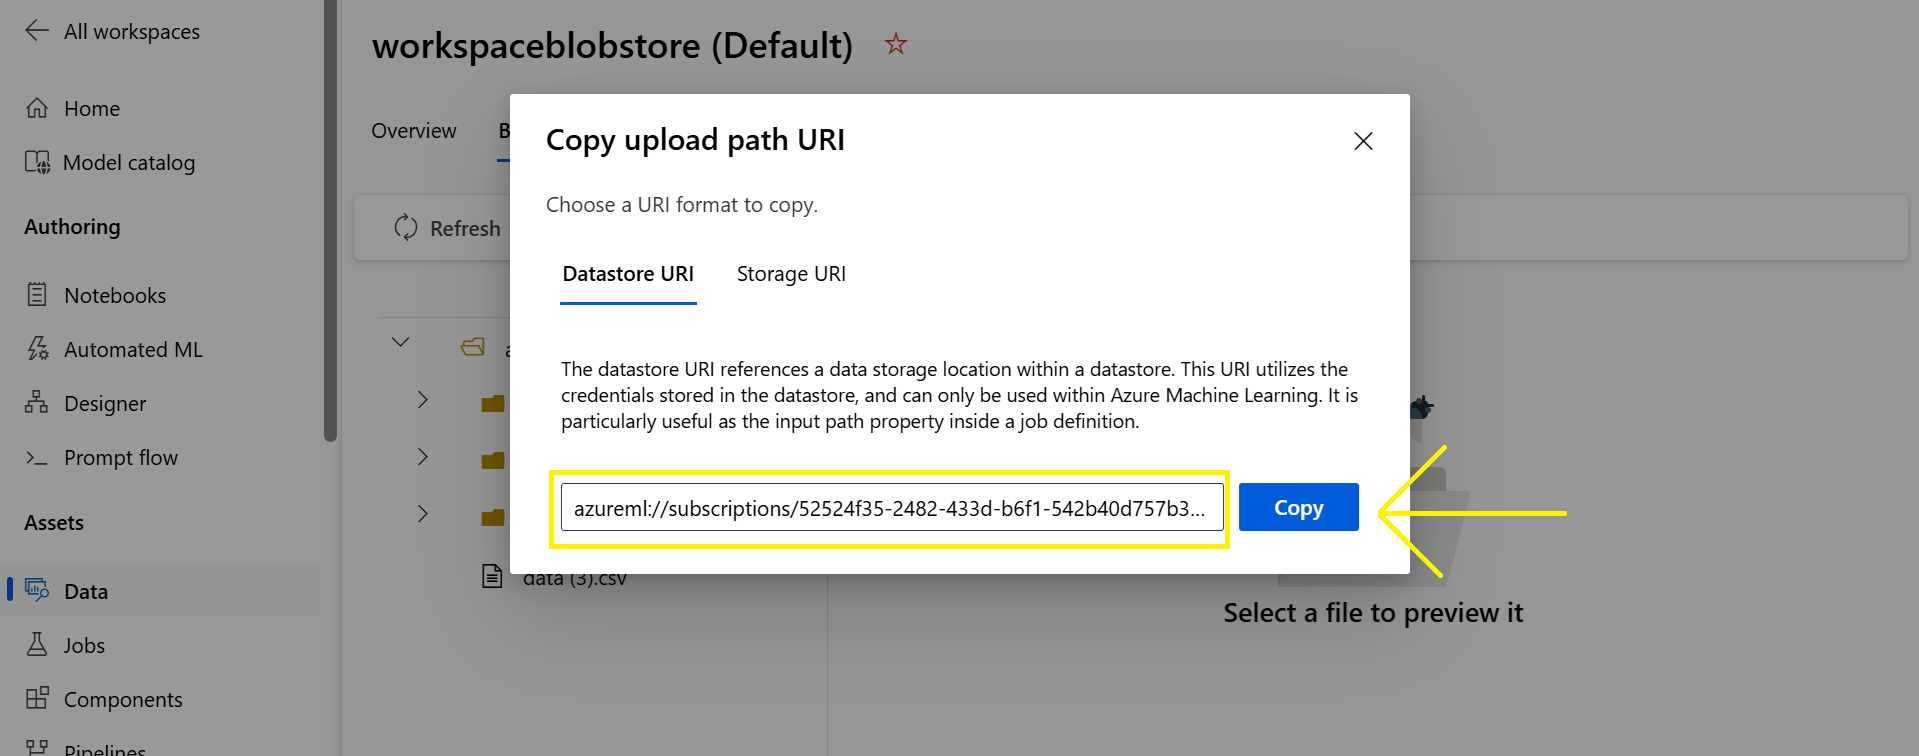Click the first yellow folder icon

[492, 403]
